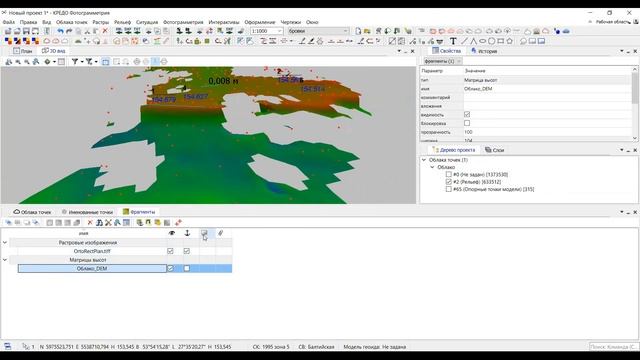Open the filter funnel dropdown arrow

pos(82,62)
